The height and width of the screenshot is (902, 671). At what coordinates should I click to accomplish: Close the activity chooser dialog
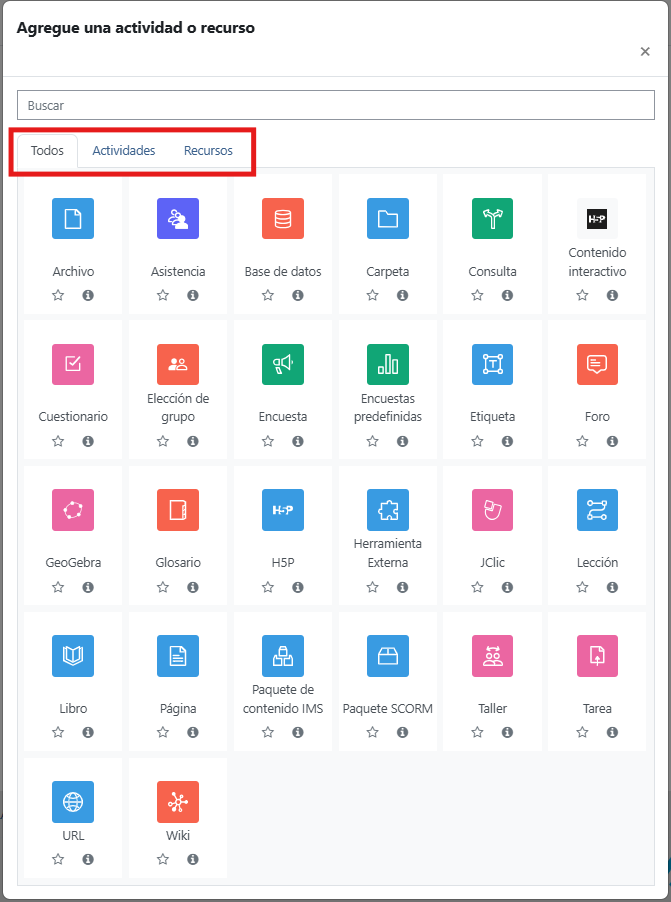(645, 52)
